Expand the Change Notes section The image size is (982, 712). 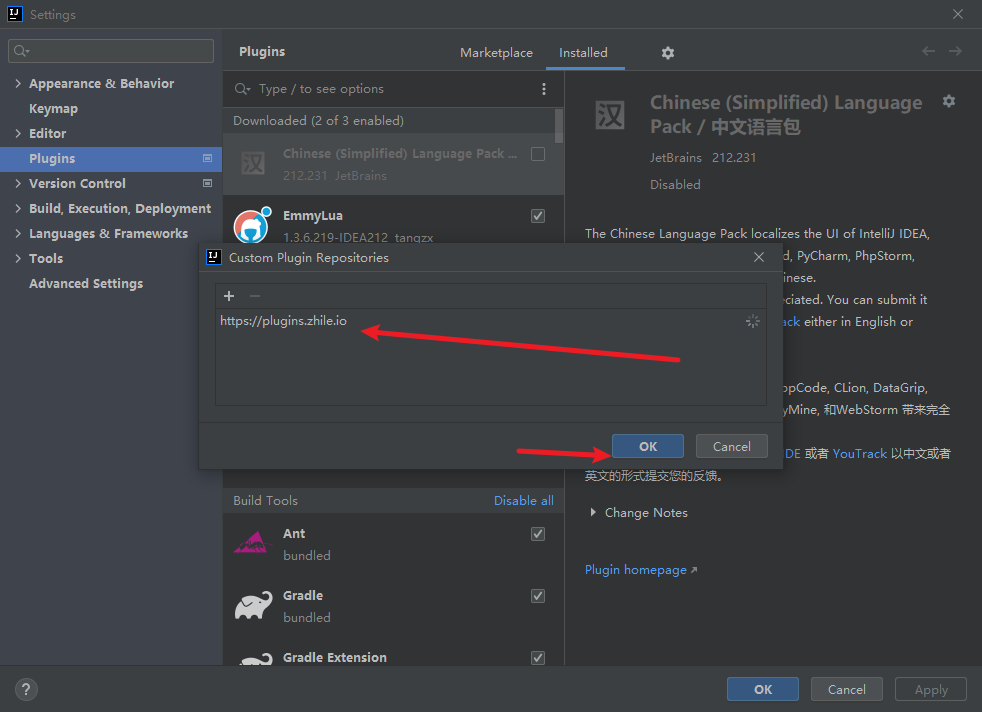tap(593, 512)
